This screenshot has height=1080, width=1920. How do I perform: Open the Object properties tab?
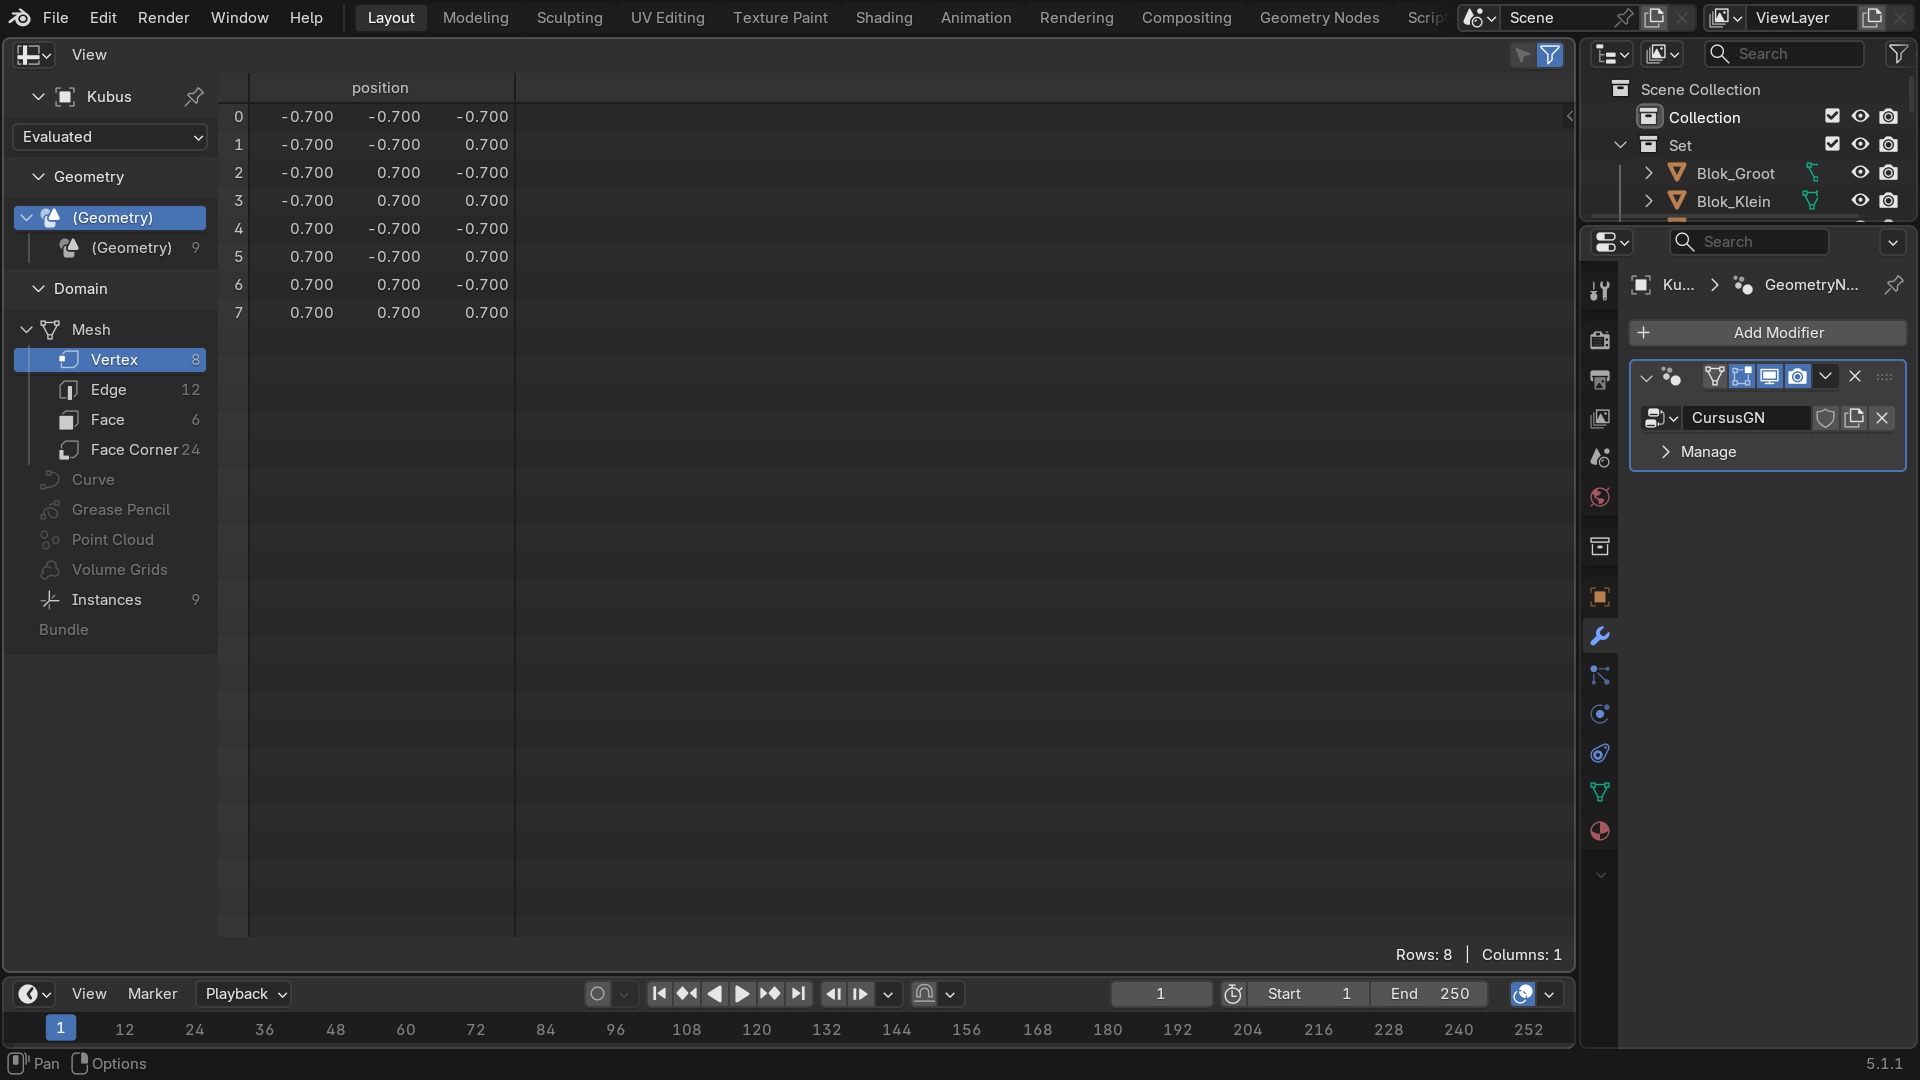(1599, 597)
